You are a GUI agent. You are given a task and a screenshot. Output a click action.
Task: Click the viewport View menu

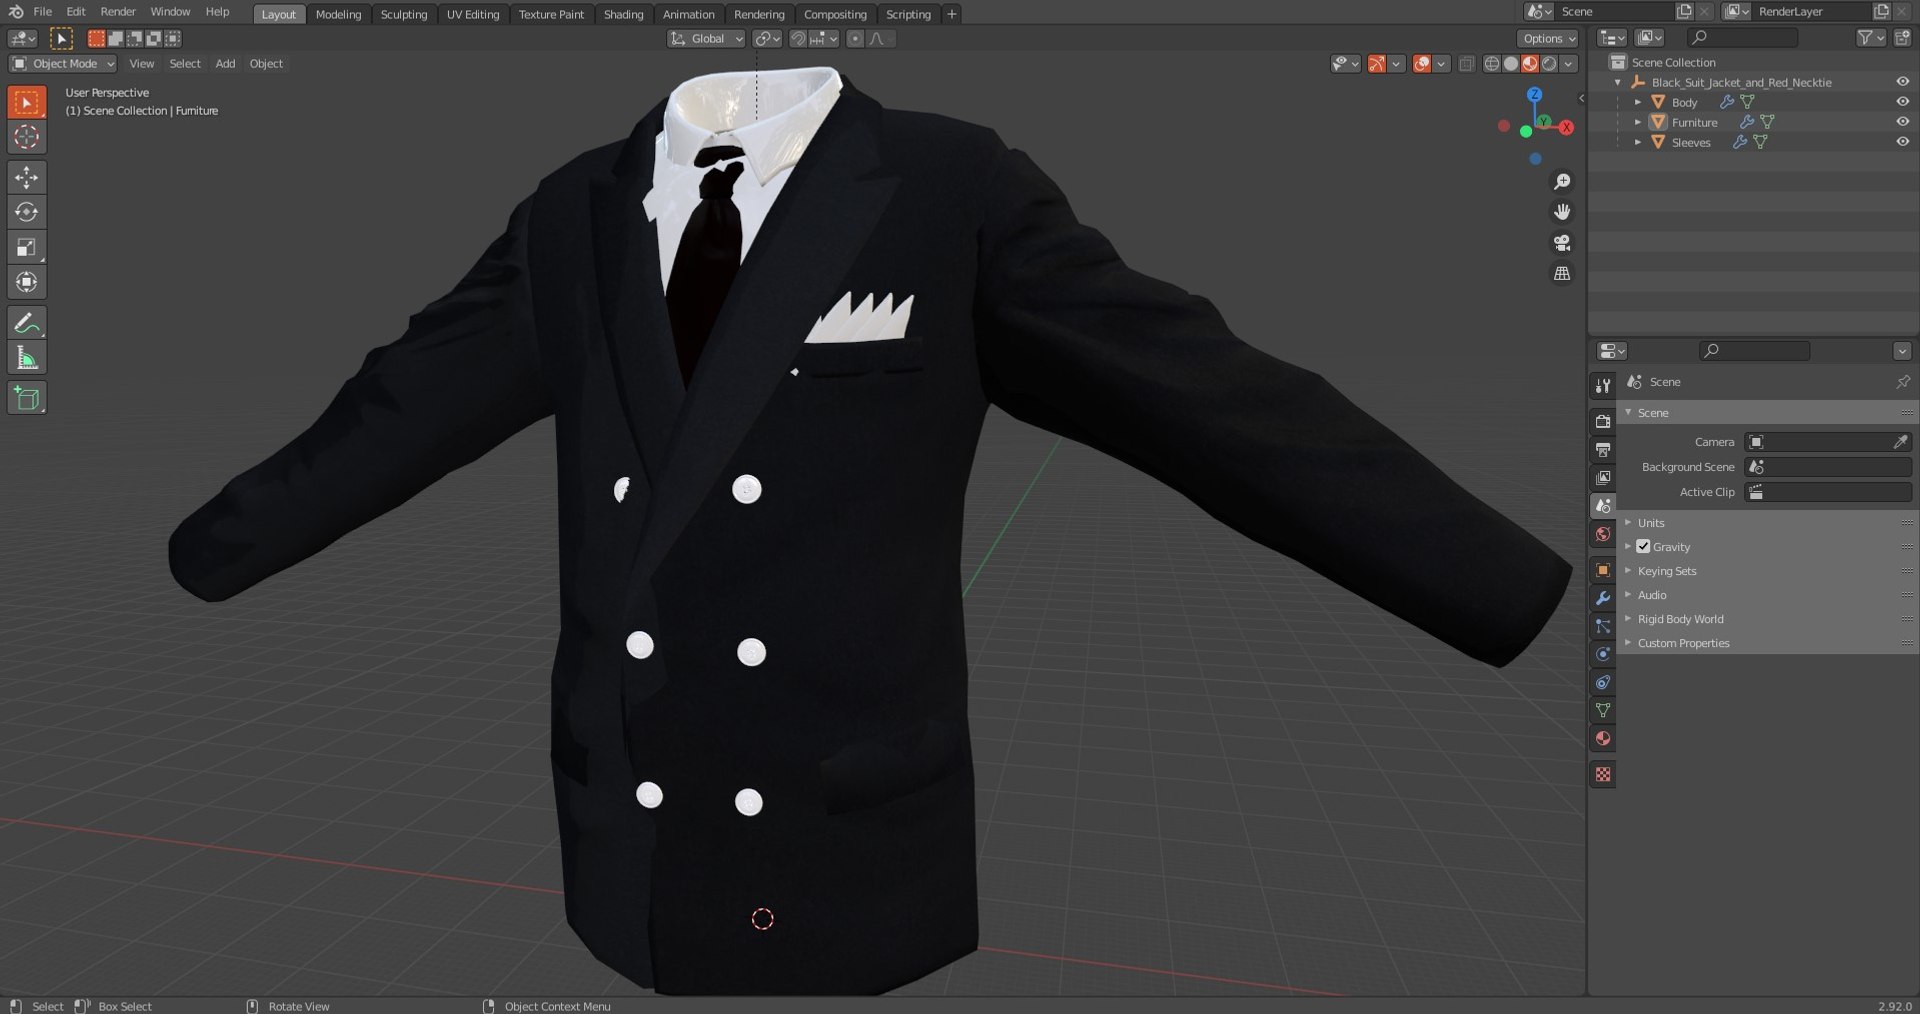pos(142,64)
